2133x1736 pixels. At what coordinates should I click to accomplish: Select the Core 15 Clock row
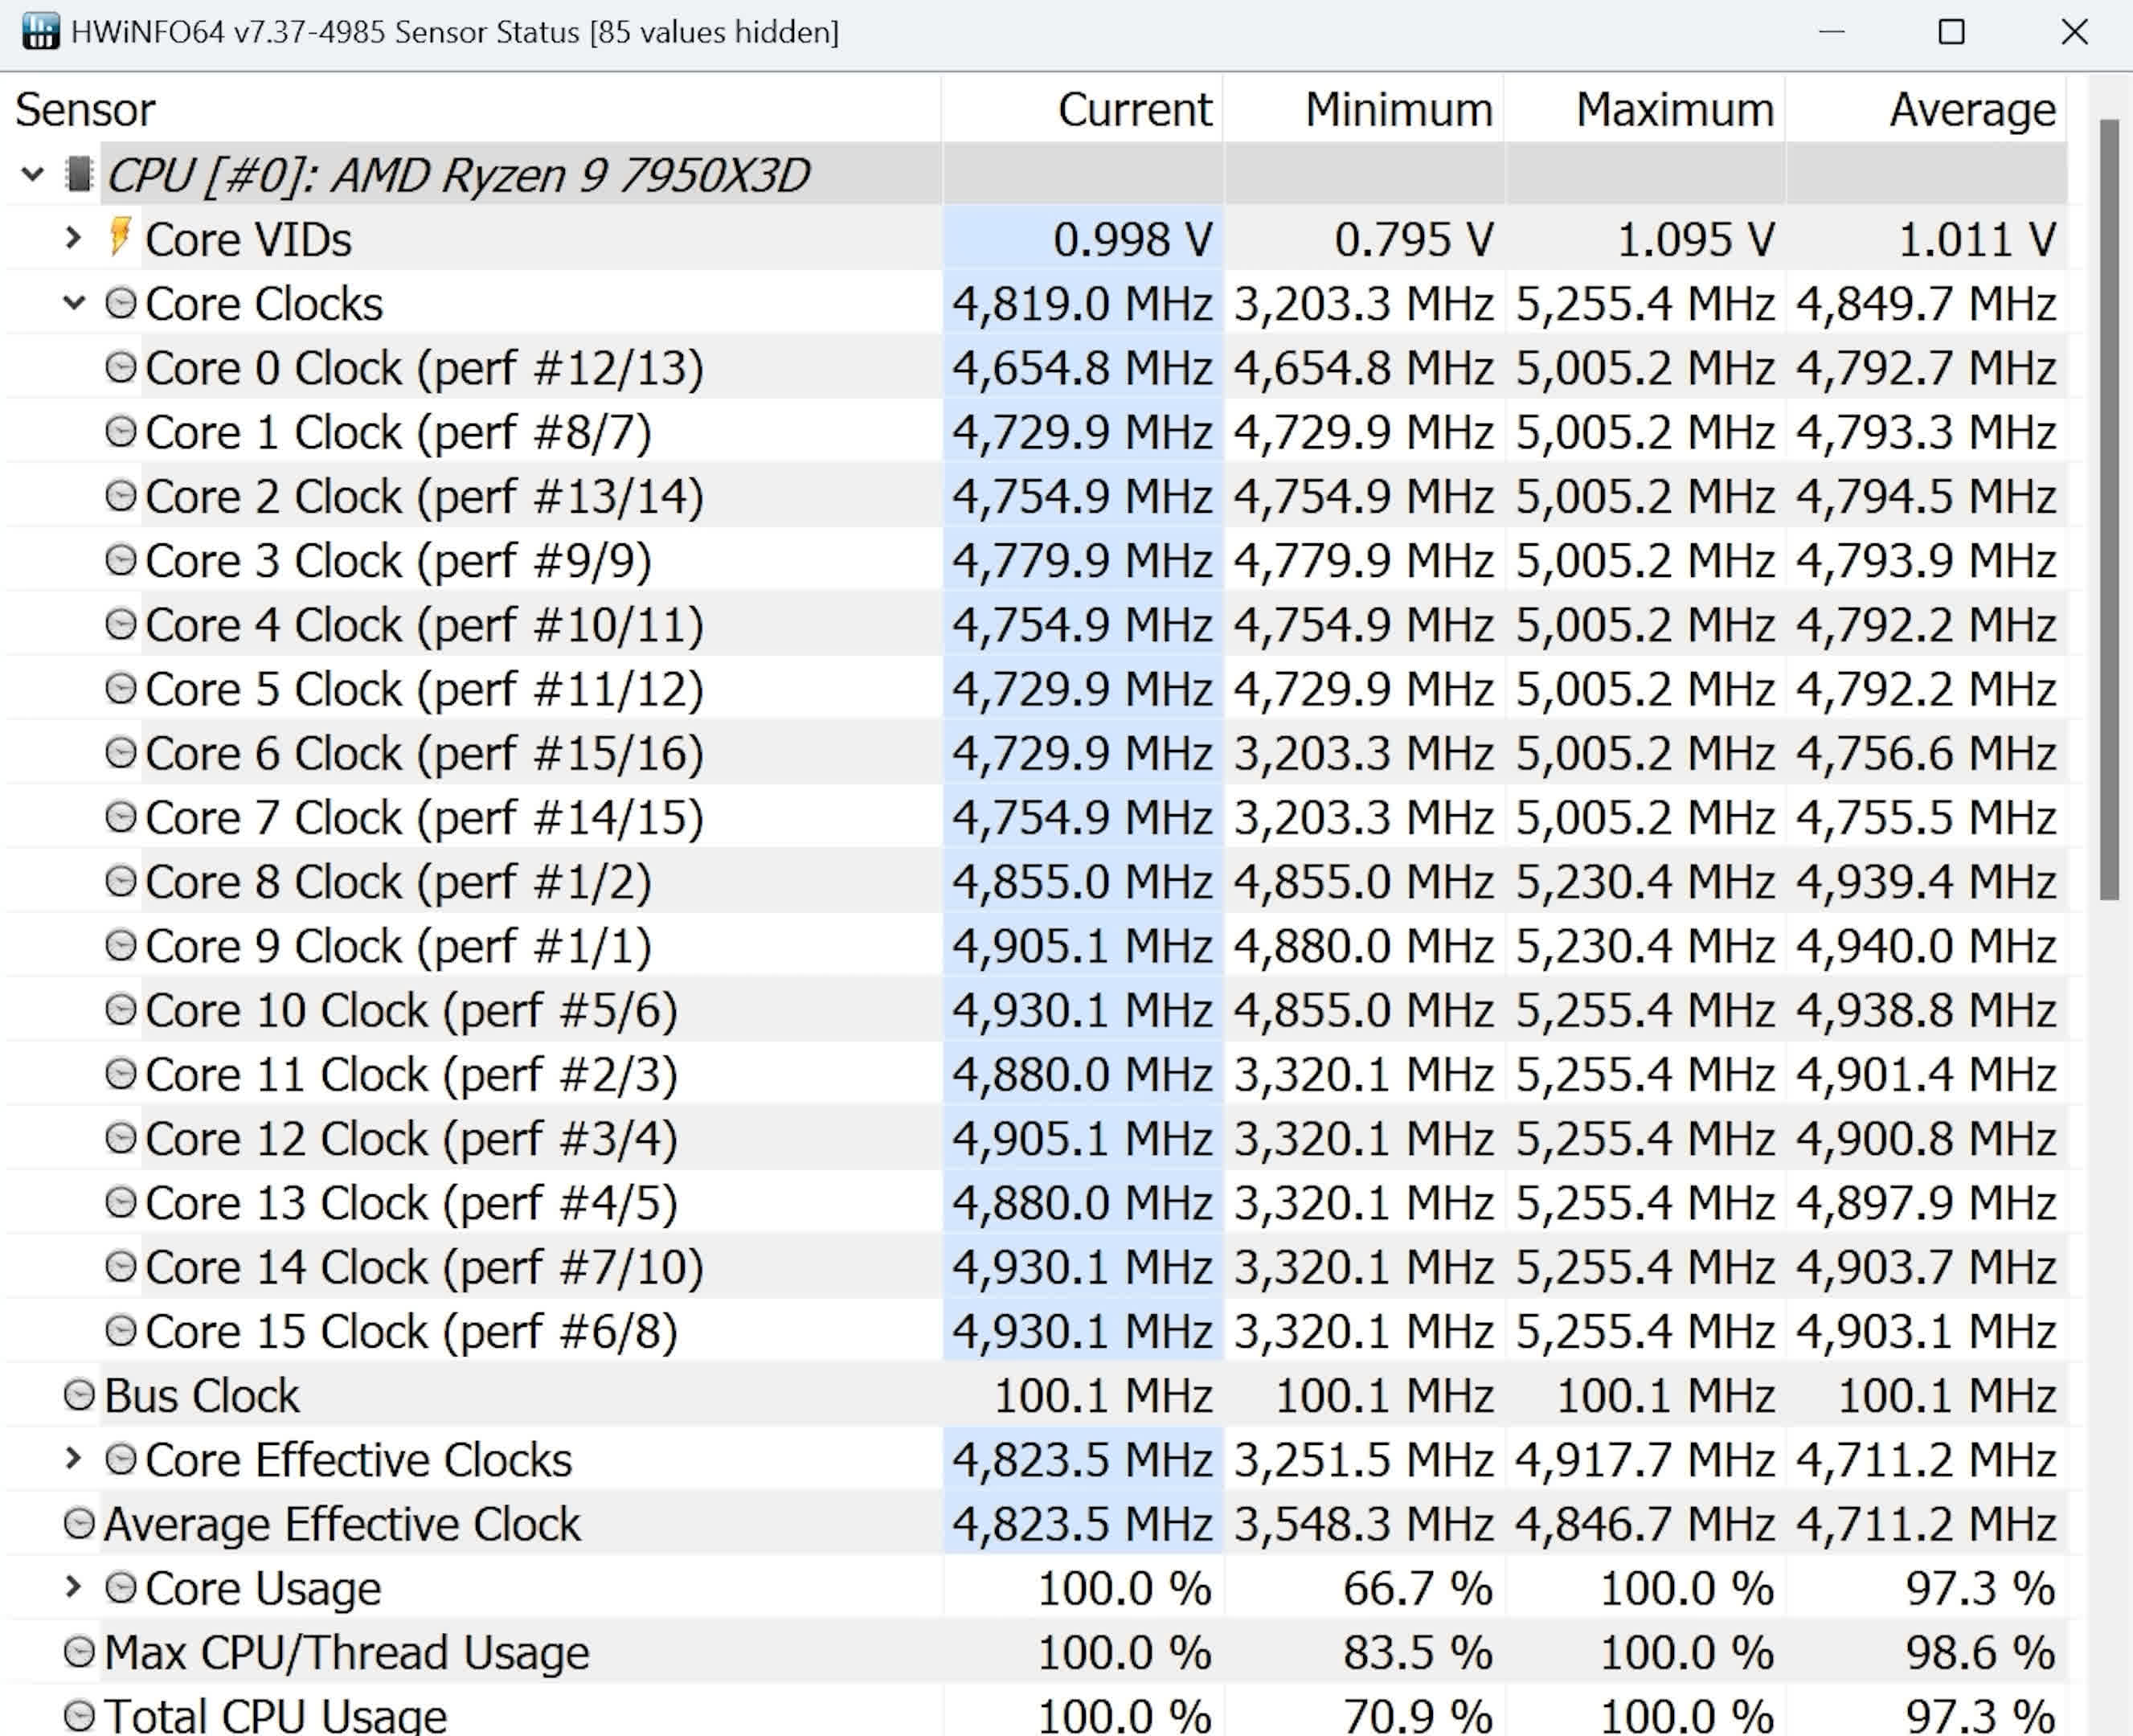tap(410, 1331)
